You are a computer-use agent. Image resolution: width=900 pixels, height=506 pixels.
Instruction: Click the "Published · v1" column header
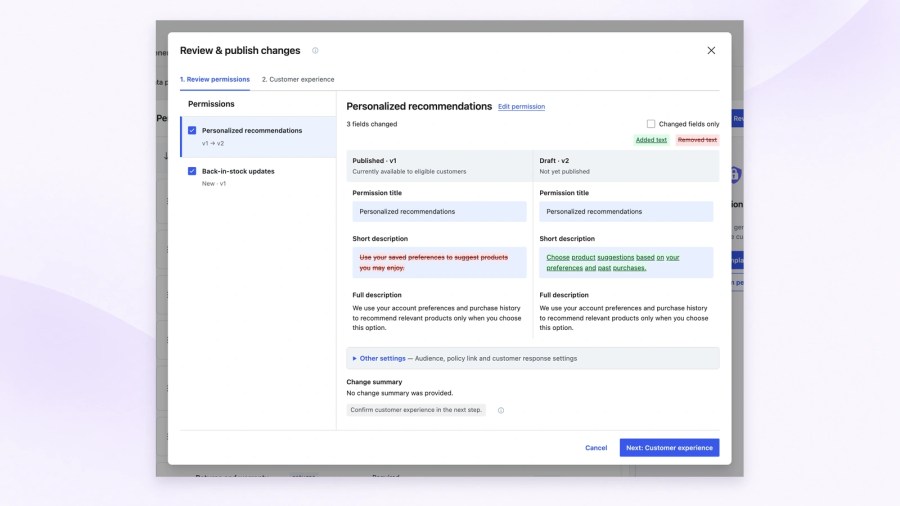[374, 161]
